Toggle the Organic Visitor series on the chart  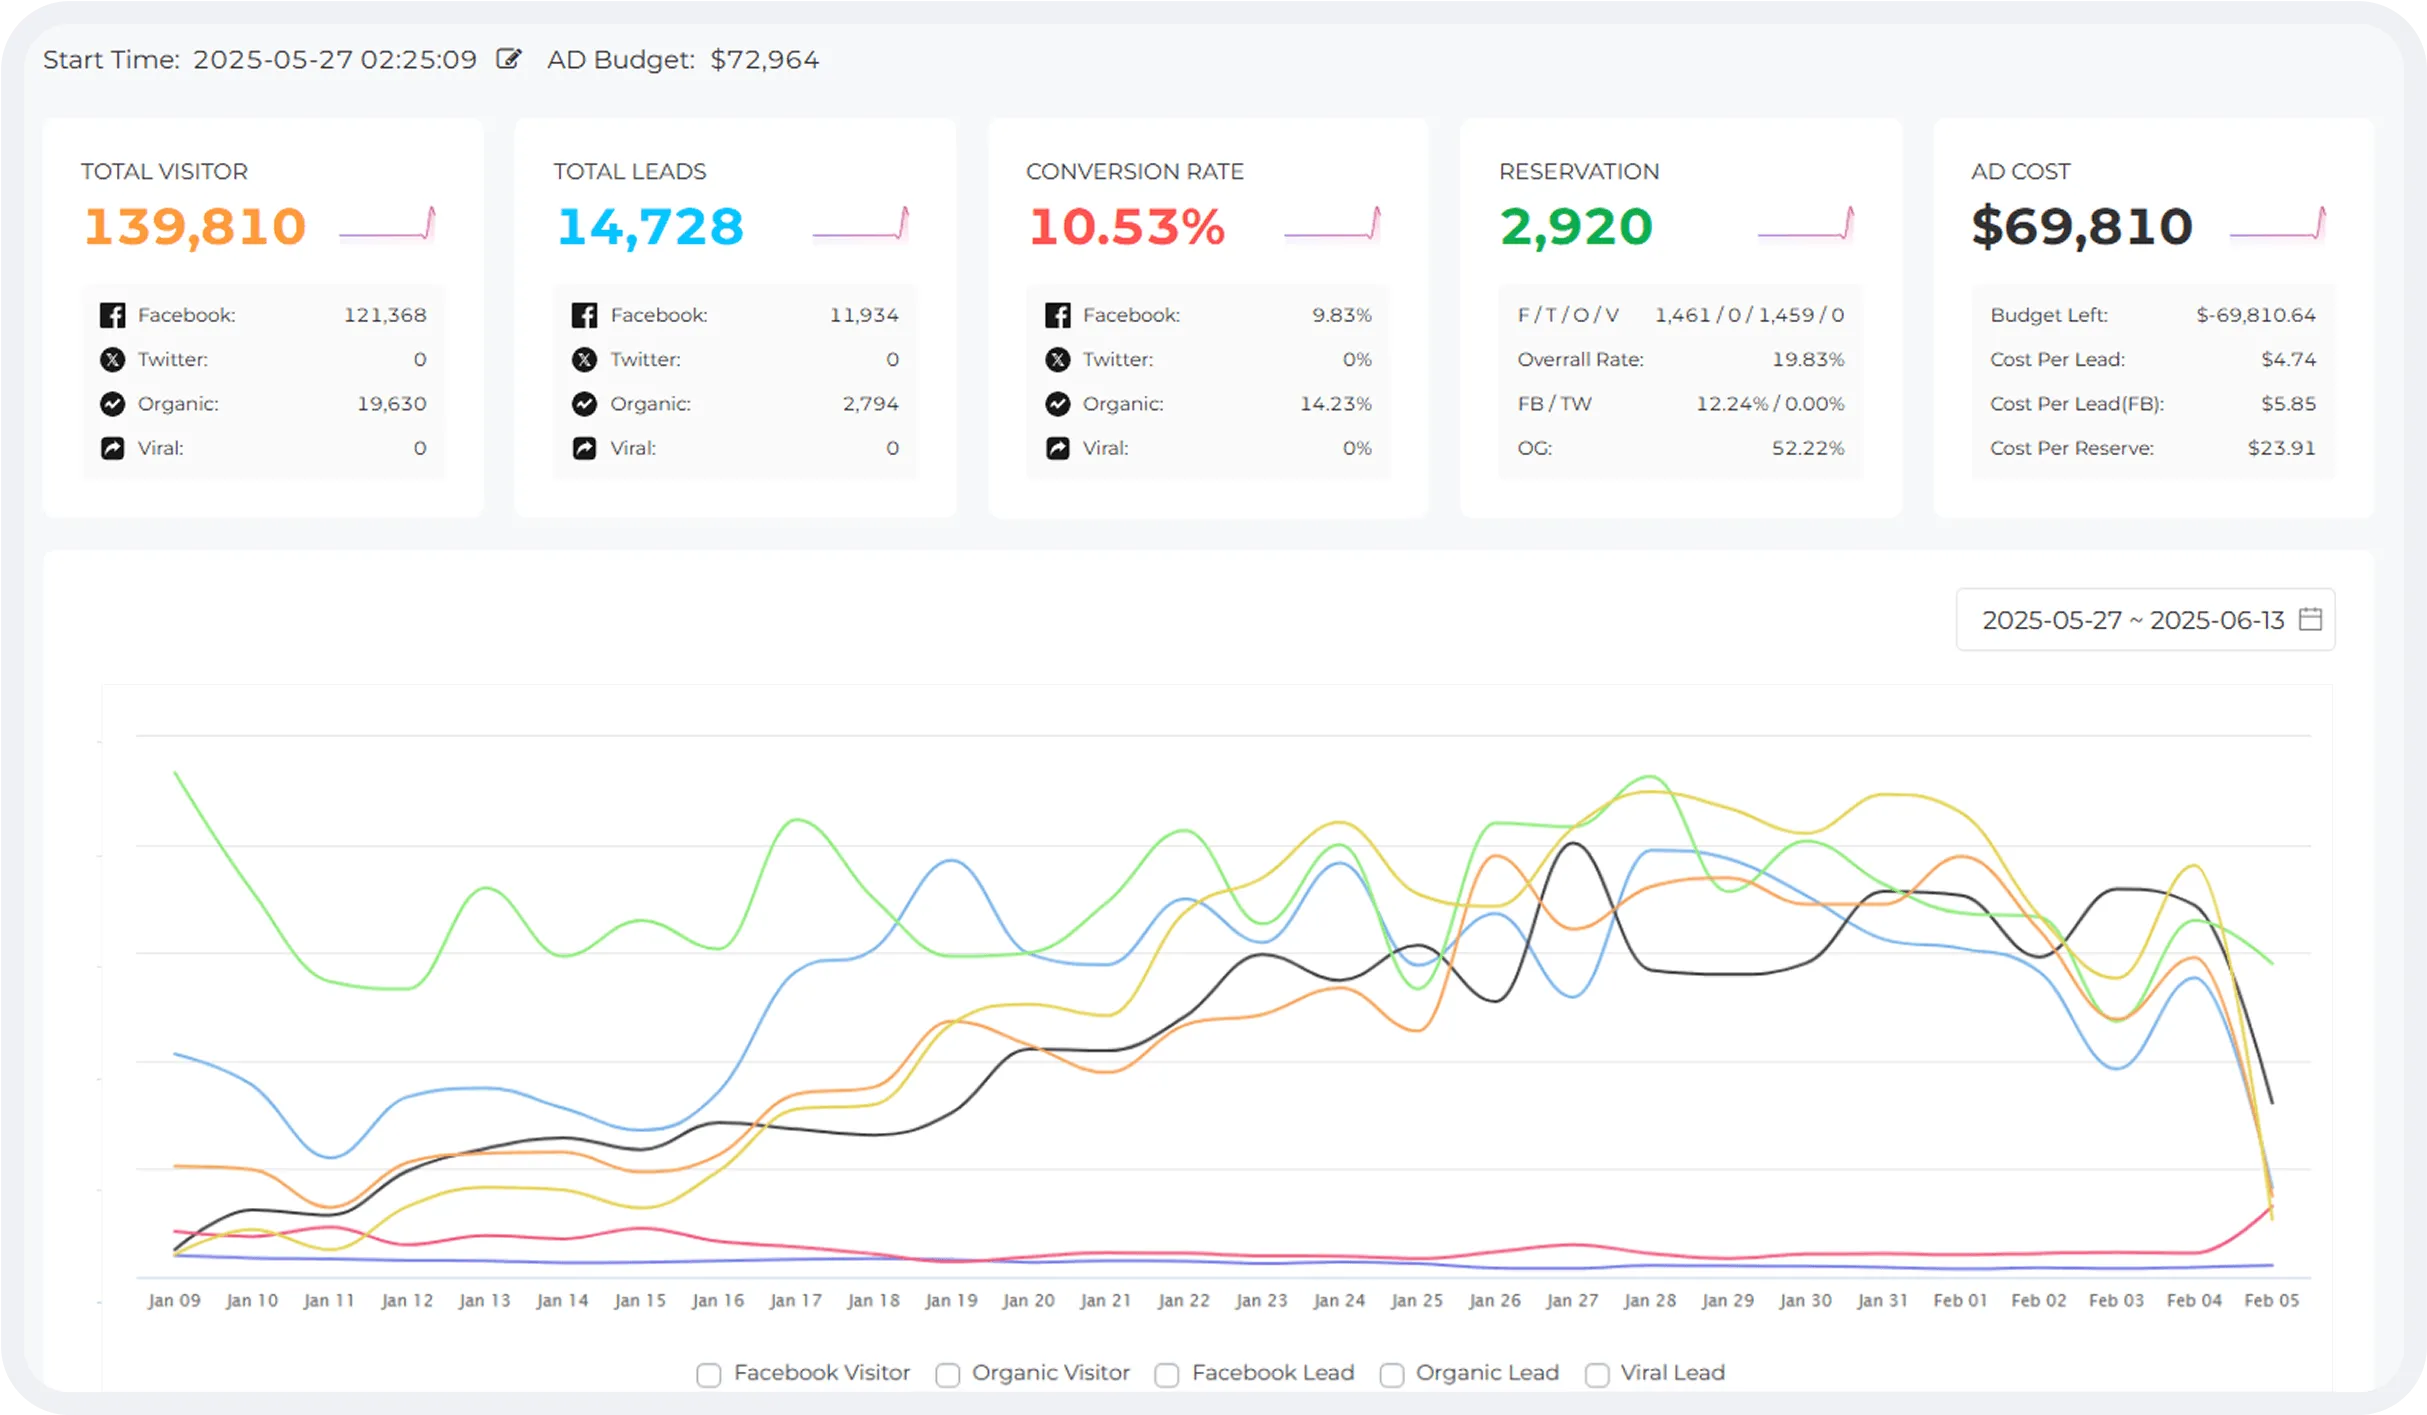click(948, 1374)
